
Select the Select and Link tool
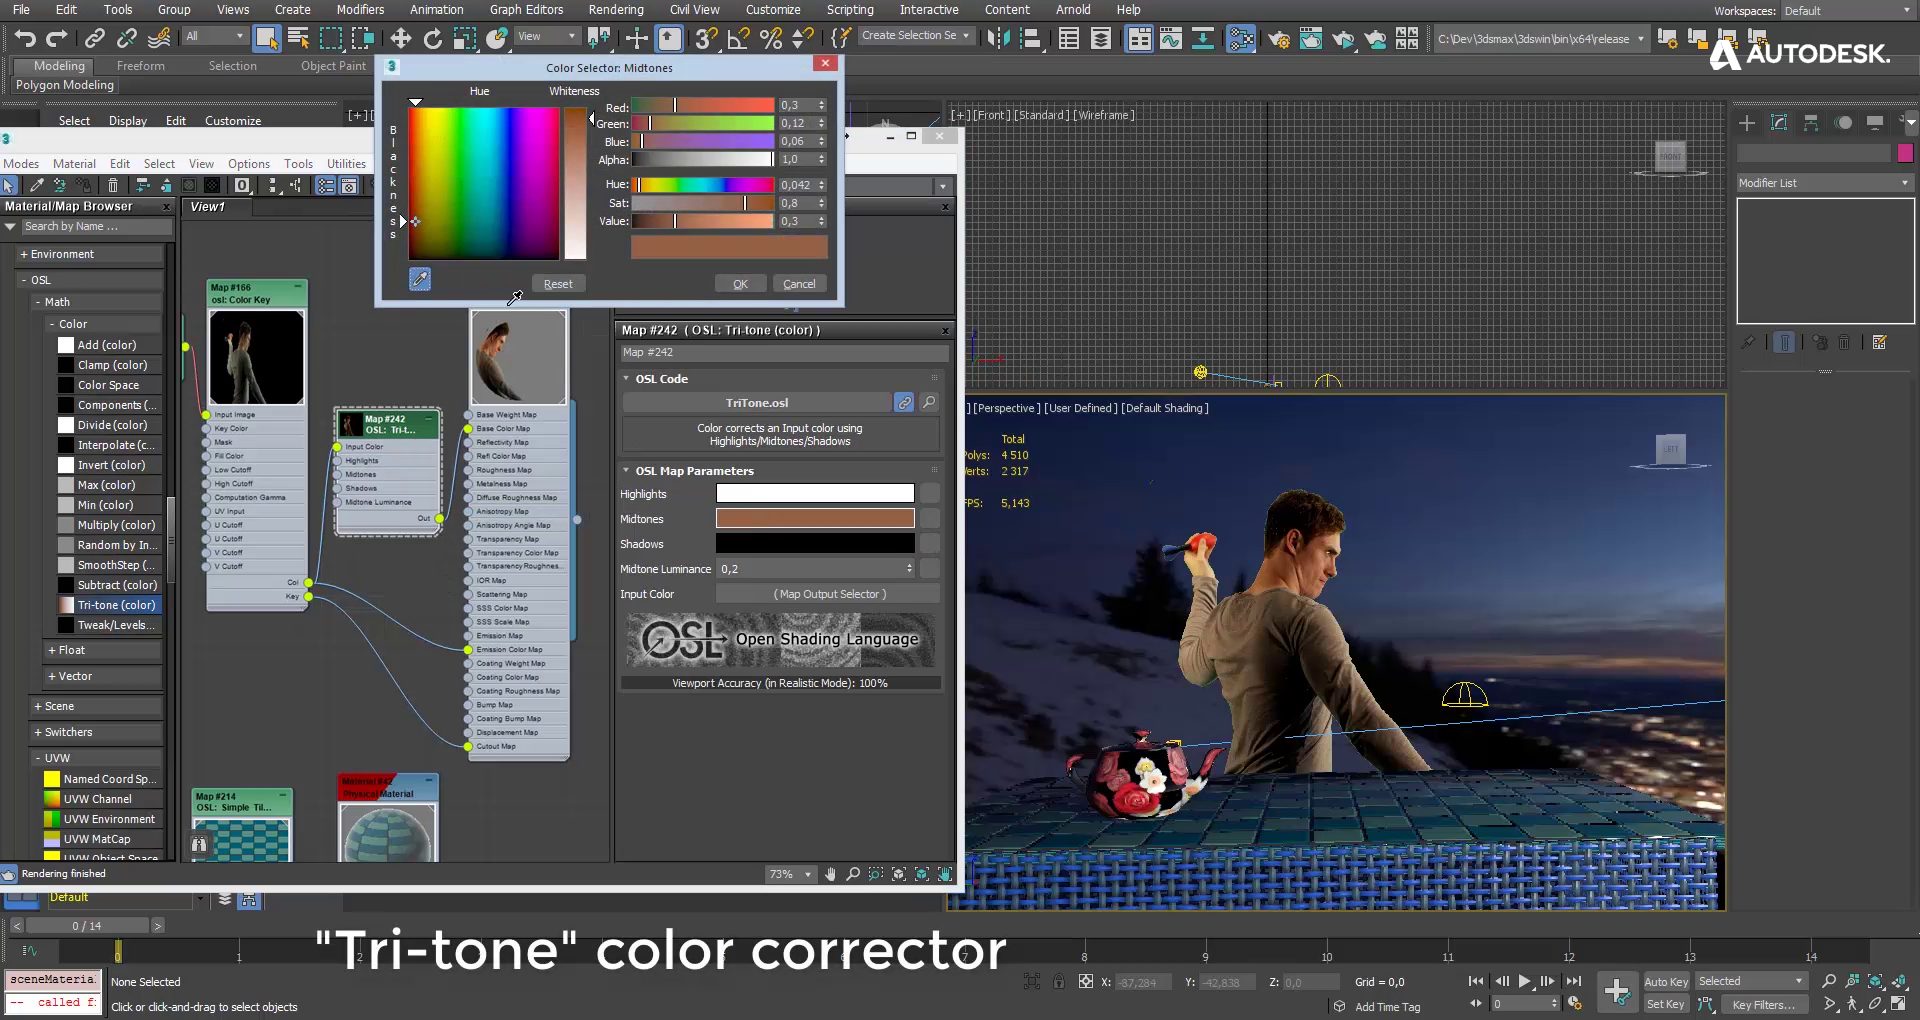[x=95, y=39]
